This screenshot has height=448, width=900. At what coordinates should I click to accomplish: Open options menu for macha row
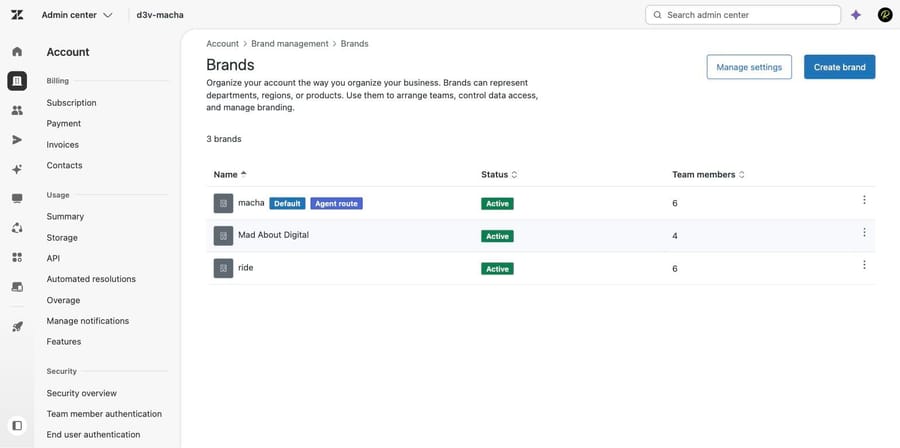[864, 200]
